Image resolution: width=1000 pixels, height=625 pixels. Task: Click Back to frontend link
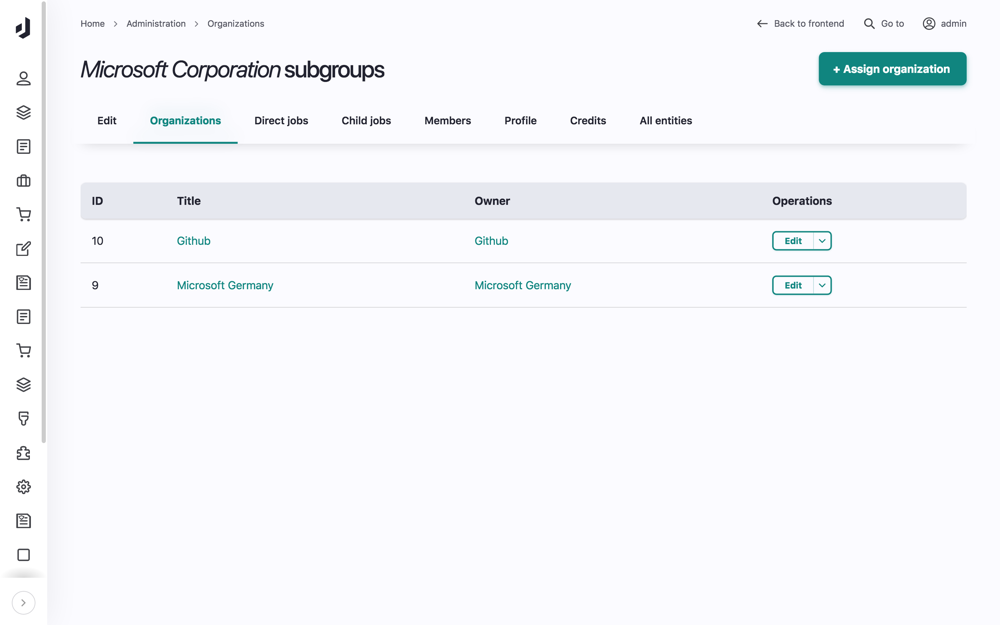click(x=800, y=24)
